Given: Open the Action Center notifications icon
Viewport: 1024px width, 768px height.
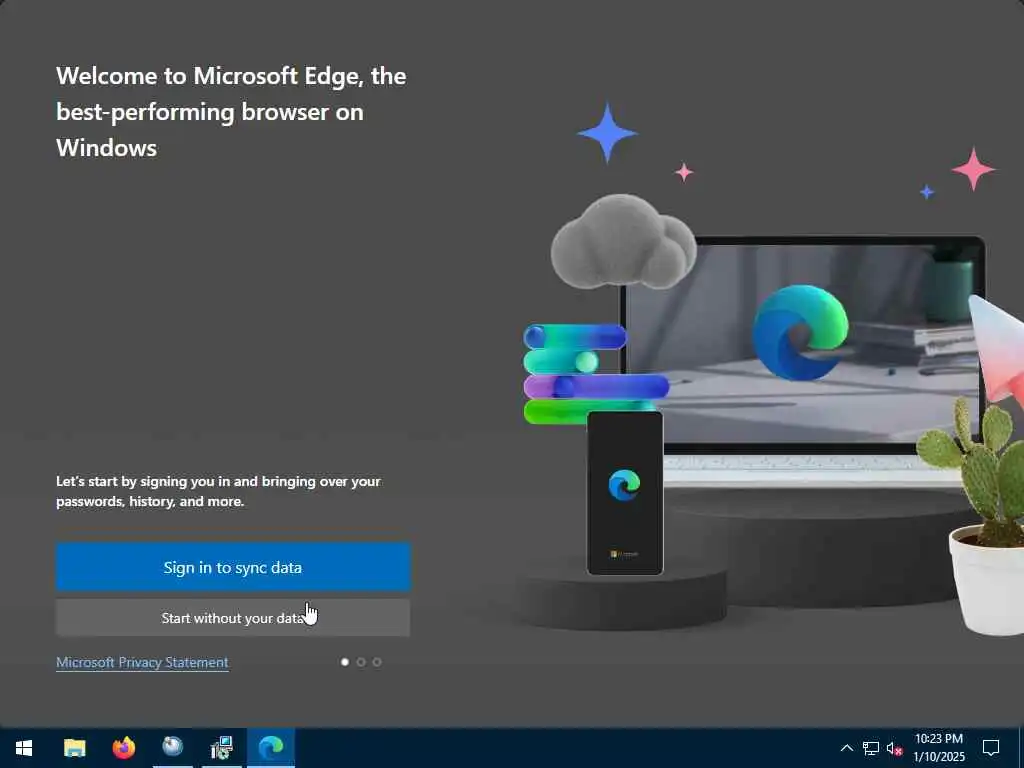Looking at the screenshot, I should [991, 748].
